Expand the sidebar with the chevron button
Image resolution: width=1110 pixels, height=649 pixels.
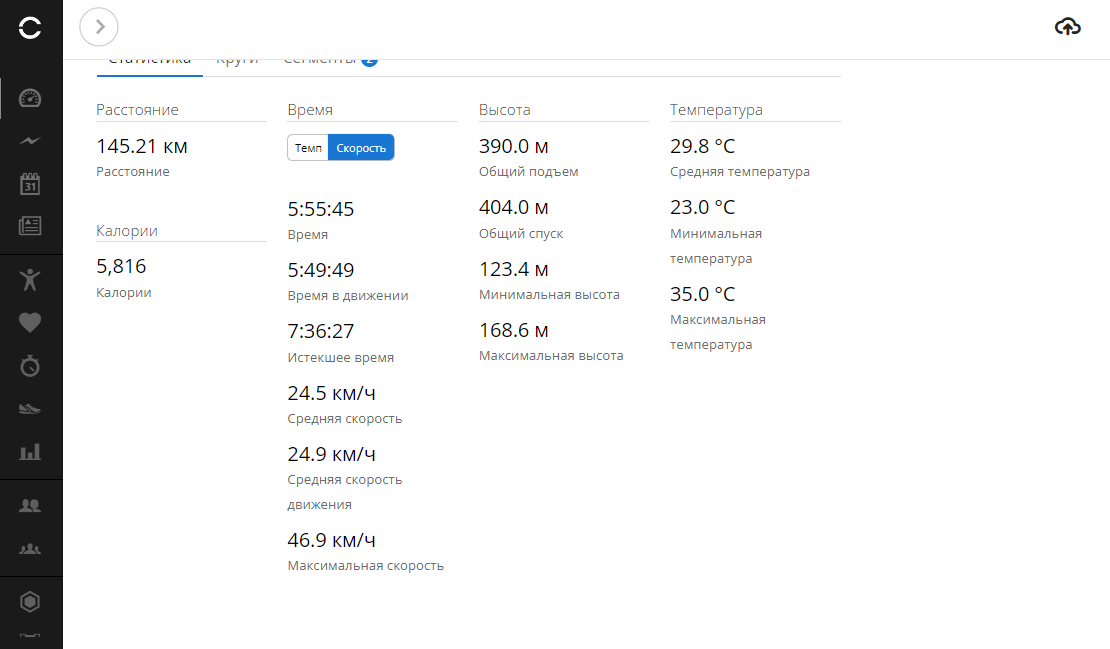(99, 27)
